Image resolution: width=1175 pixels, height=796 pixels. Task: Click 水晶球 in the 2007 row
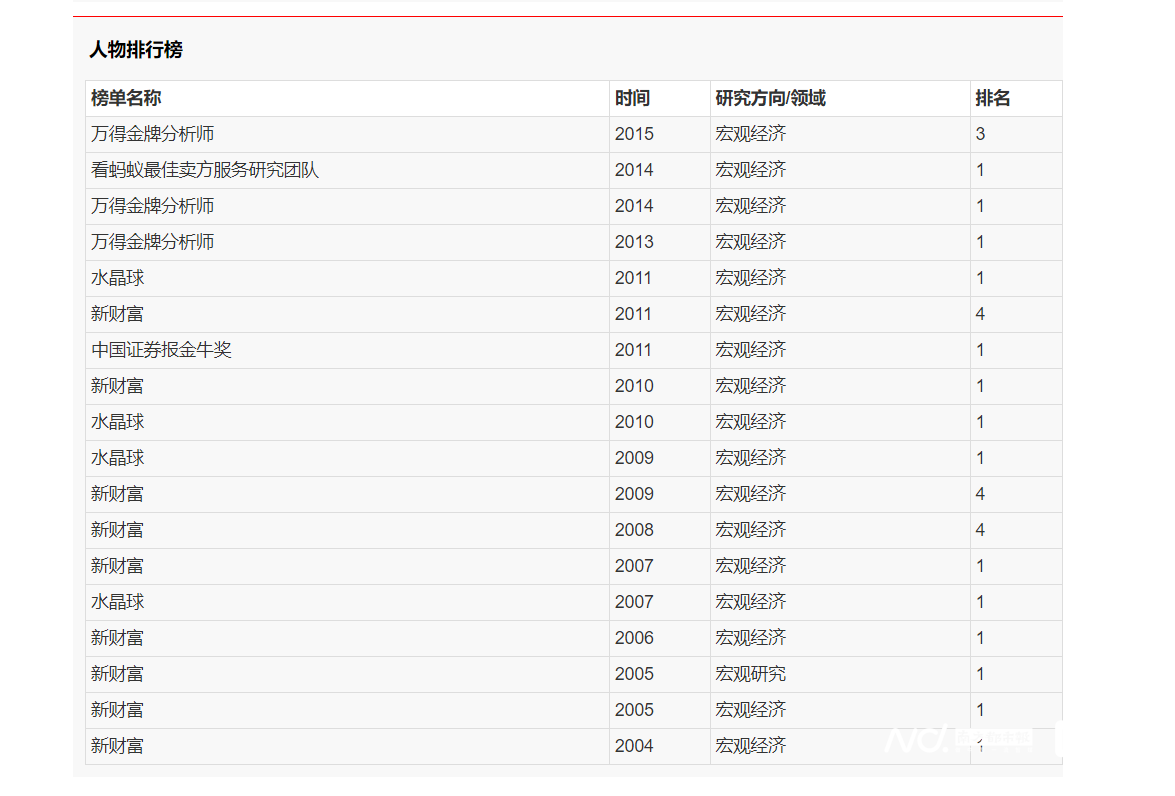click(117, 602)
